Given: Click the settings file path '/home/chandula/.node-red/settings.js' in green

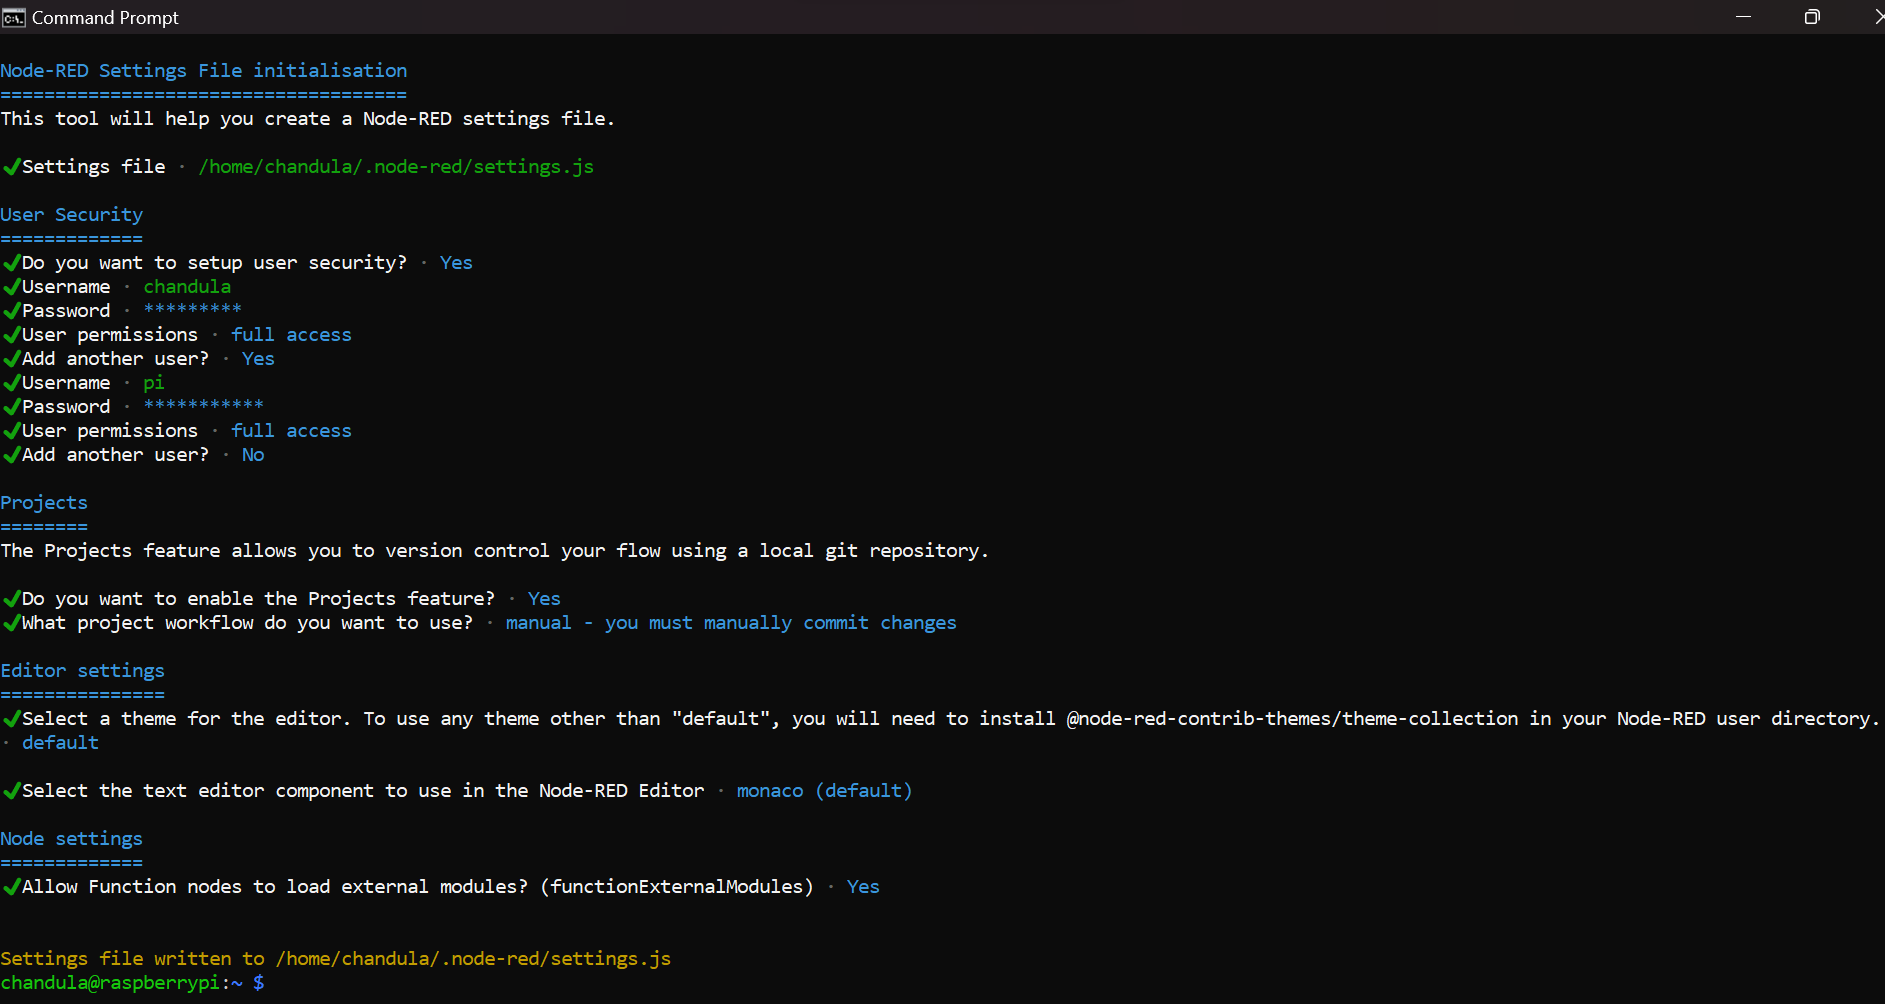Looking at the screenshot, I should [x=396, y=166].
